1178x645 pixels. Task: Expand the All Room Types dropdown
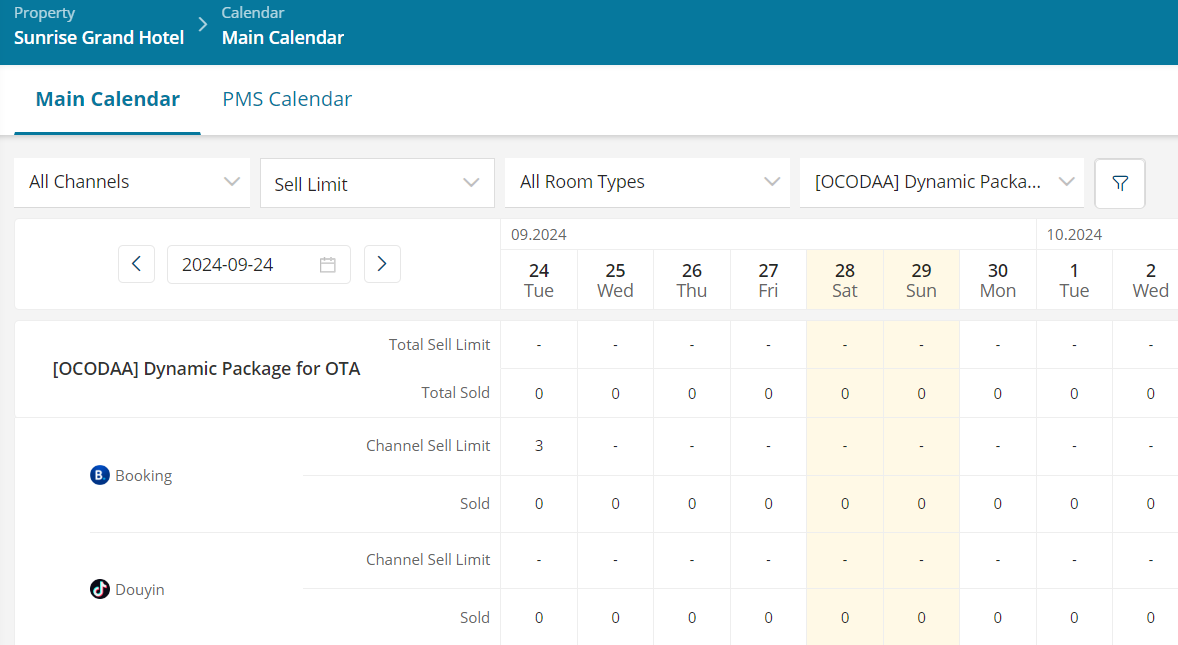(x=647, y=182)
